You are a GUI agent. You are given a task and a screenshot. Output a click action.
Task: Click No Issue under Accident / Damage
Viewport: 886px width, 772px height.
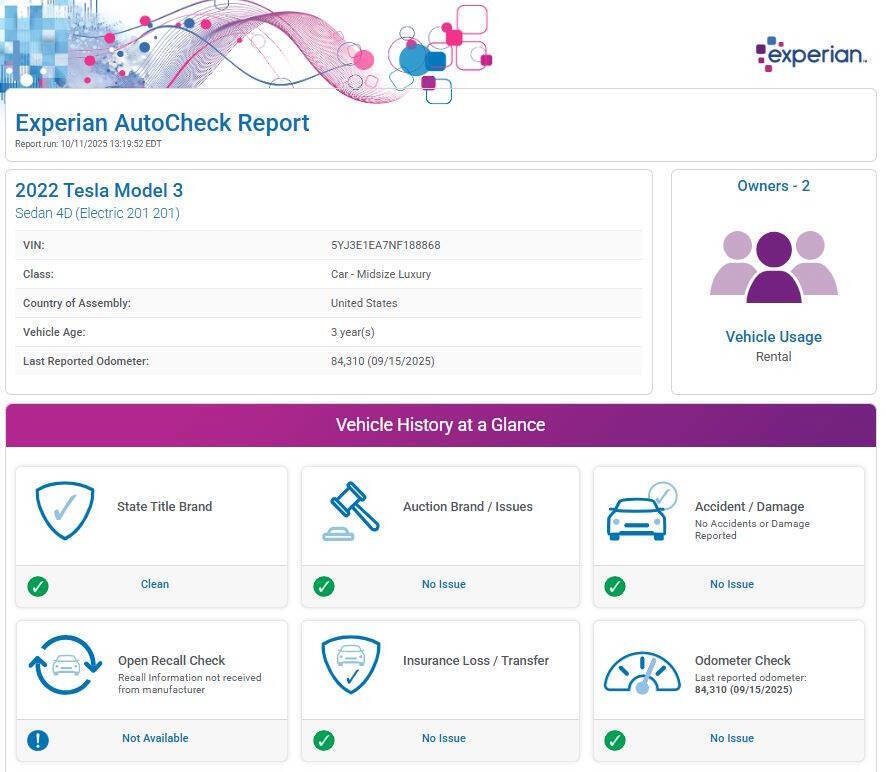point(731,584)
